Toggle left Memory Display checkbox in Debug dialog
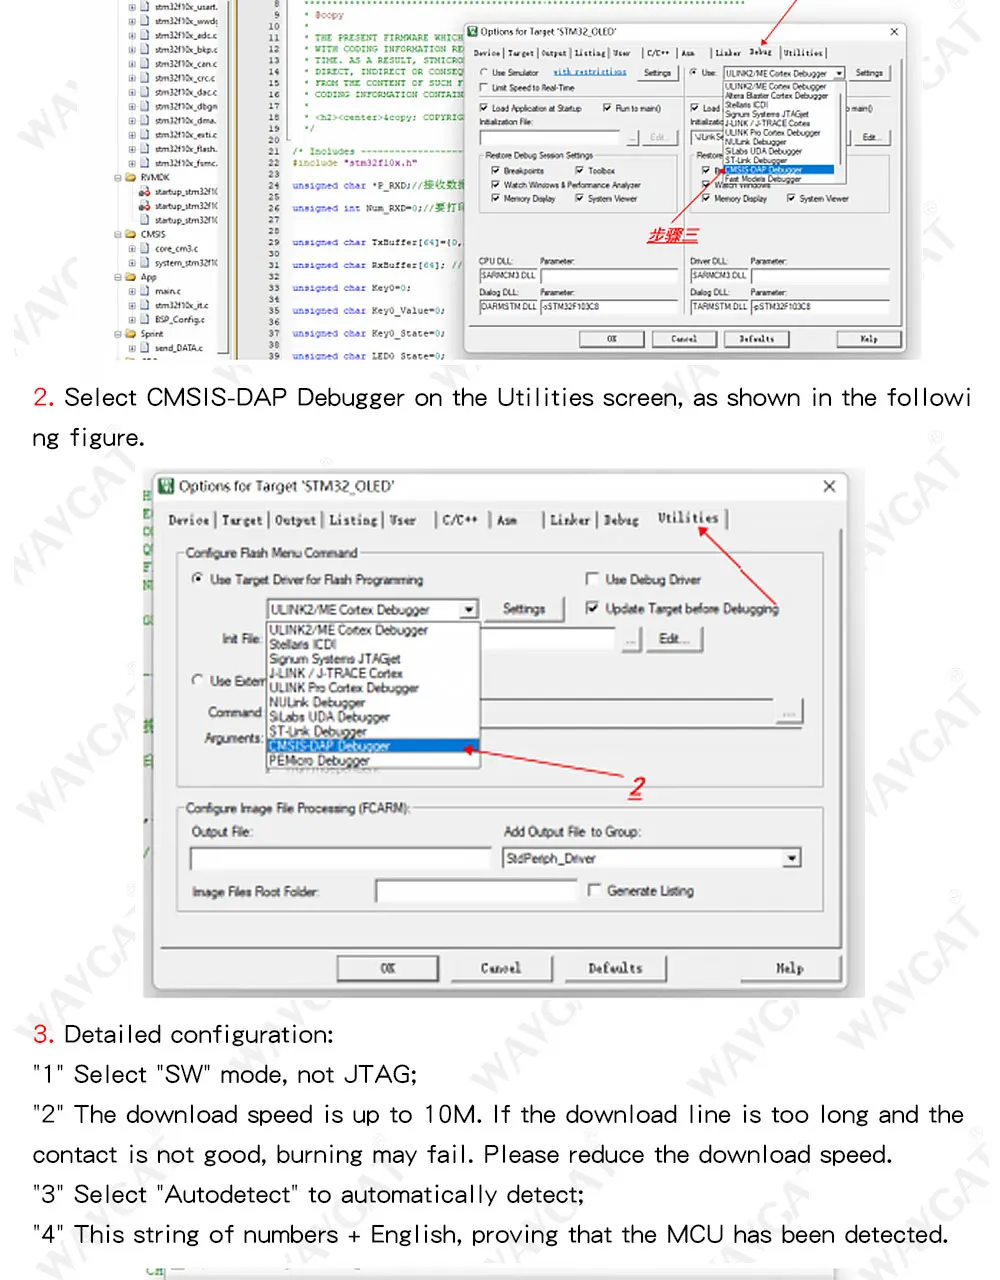Viewport: 1000px width, 1280px height. (x=496, y=199)
